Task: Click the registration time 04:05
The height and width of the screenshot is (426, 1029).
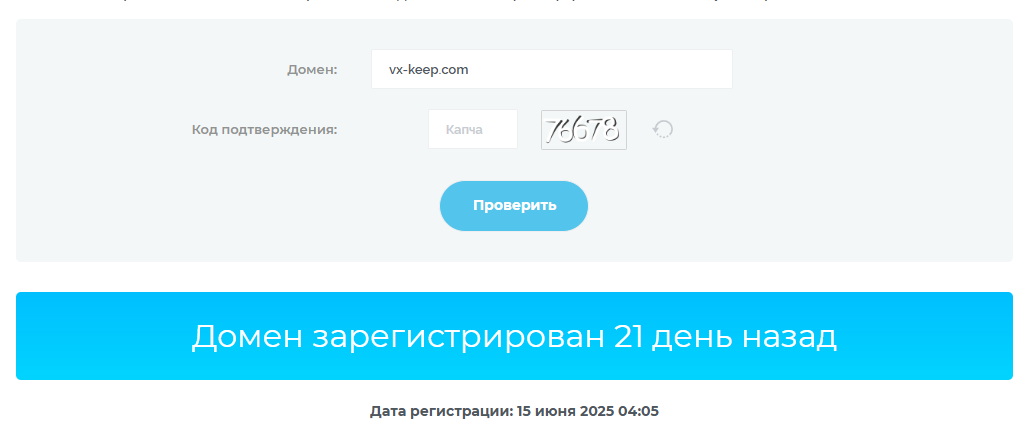Action: click(641, 411)
